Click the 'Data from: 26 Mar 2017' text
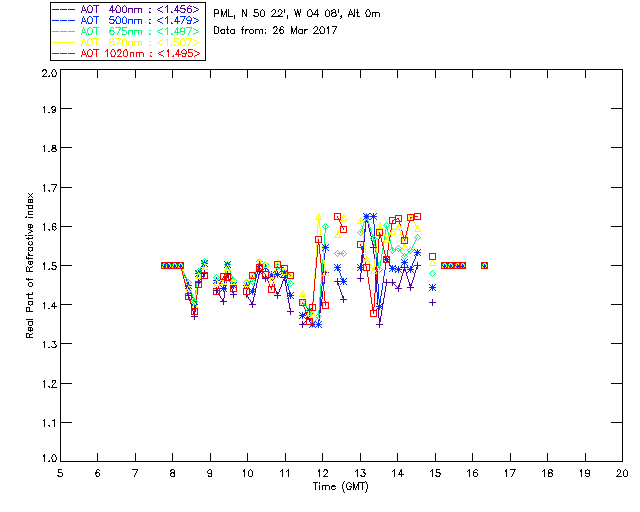This screenshot has height=512, width=640. 275,30
